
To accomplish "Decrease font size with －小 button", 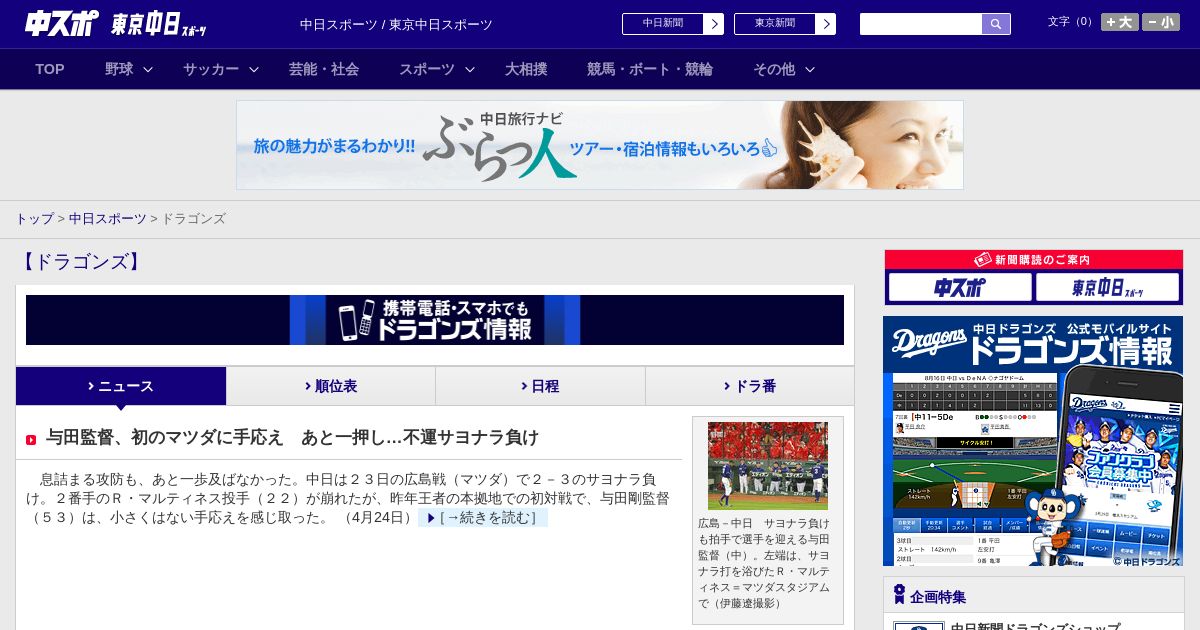I will point(1161,22).
